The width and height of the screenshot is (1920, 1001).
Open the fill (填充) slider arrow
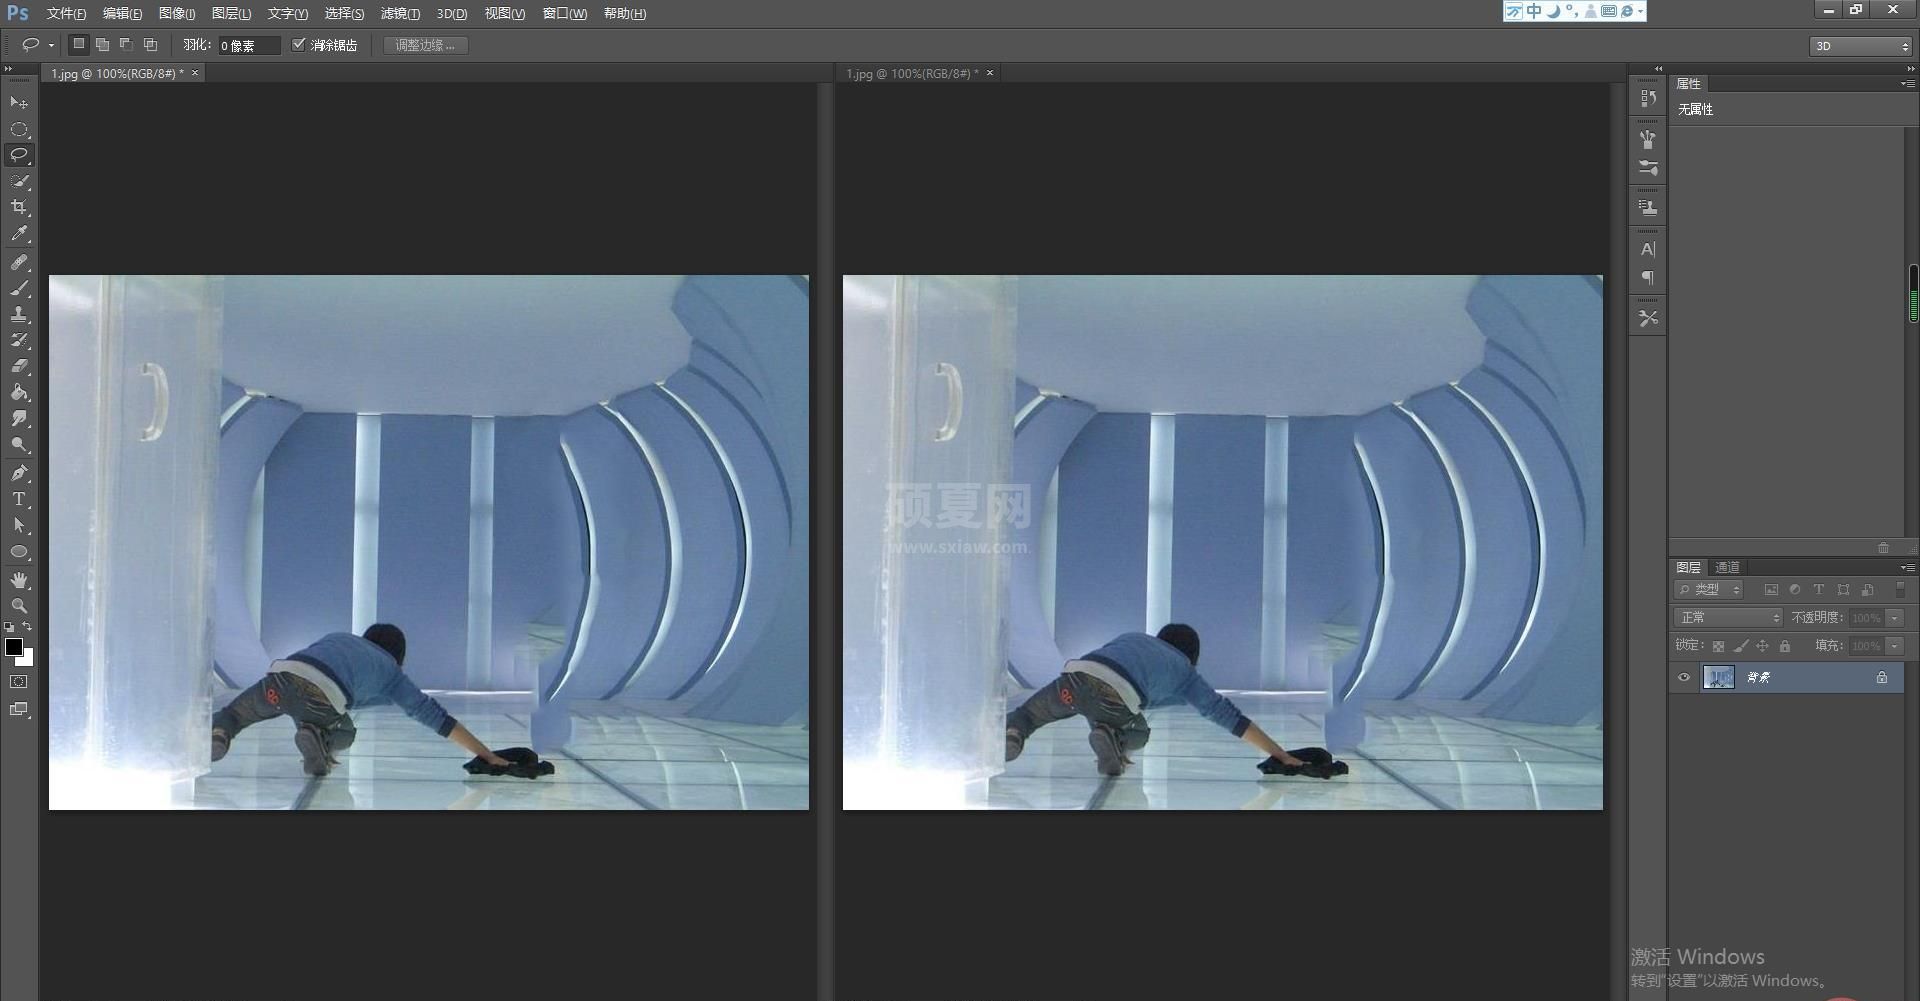point(1895,646)
